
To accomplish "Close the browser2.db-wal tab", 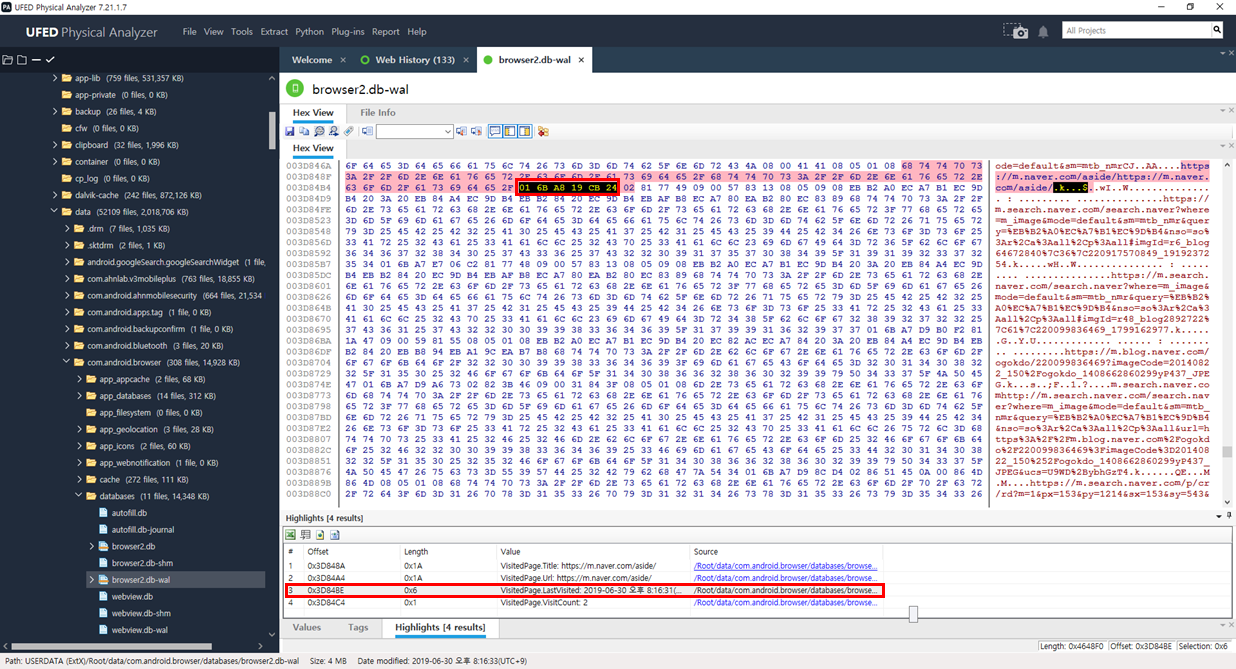I will [582, 60].
